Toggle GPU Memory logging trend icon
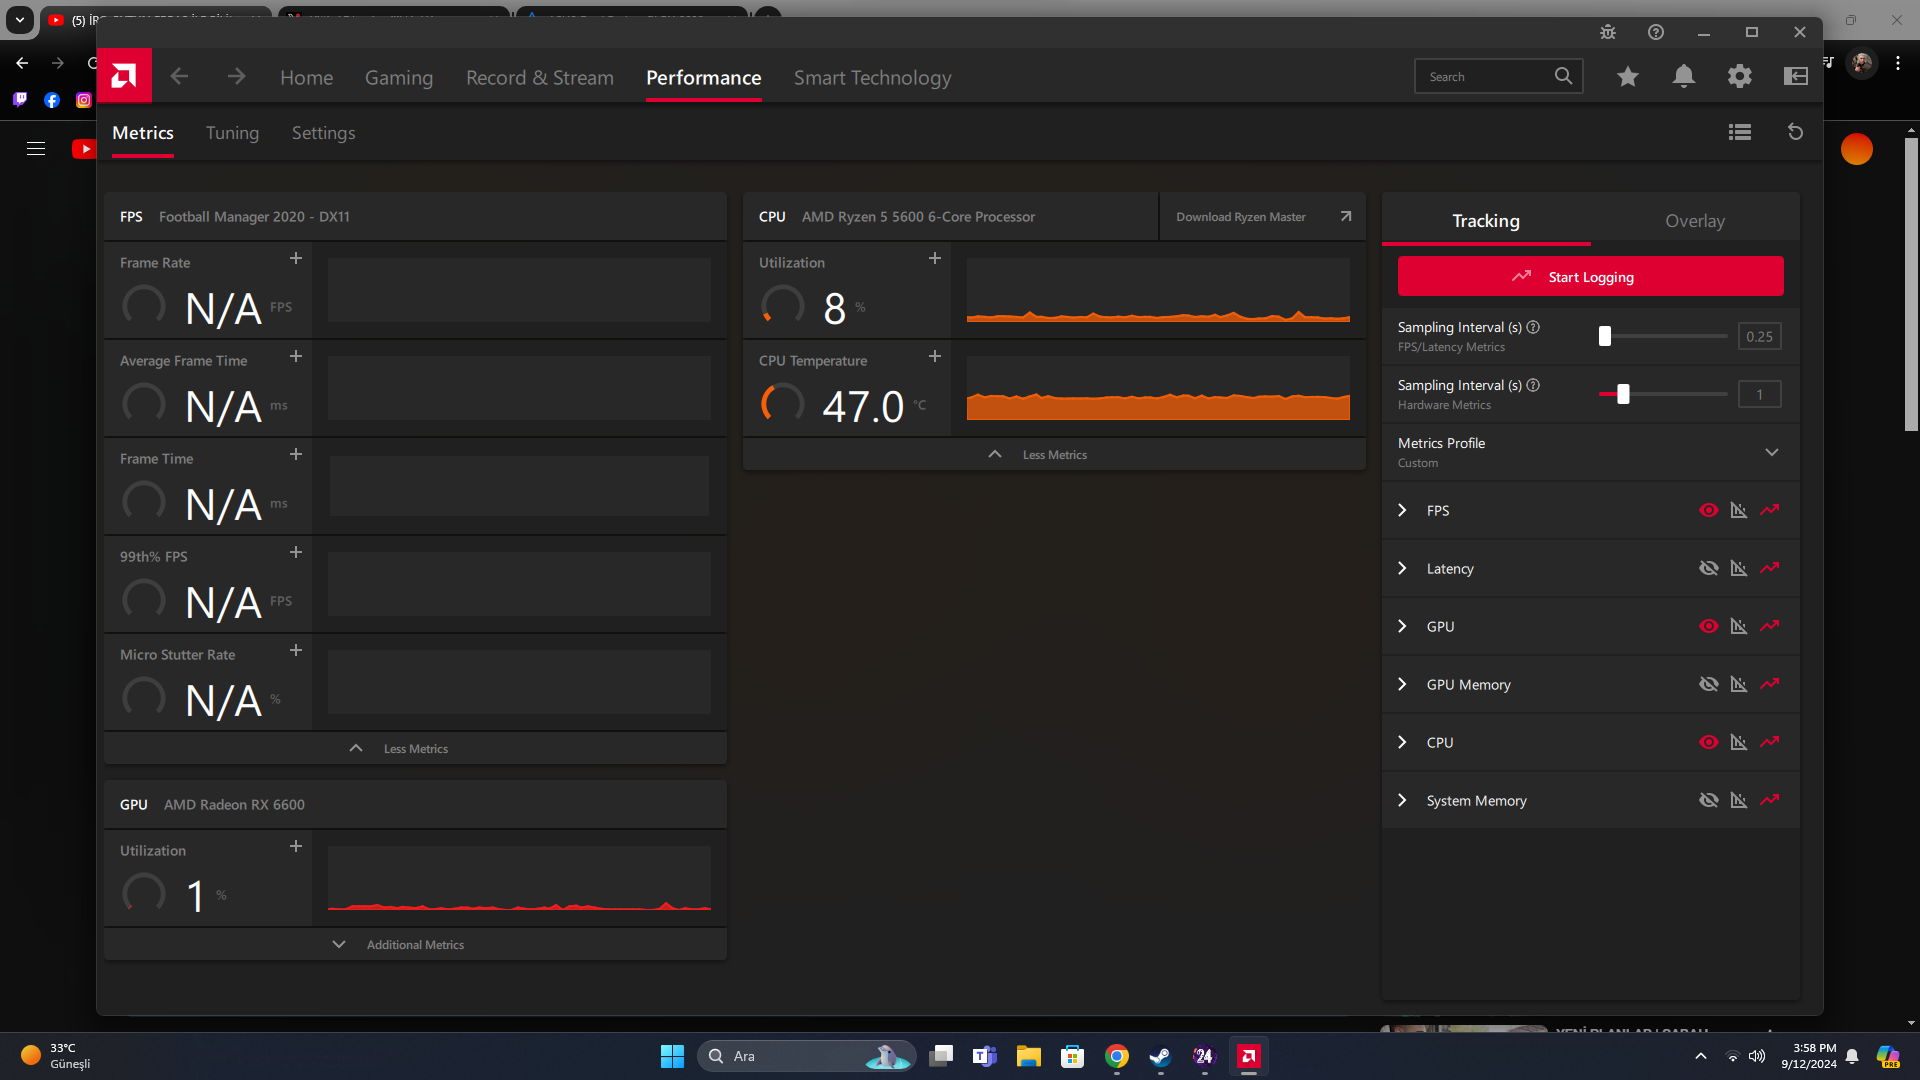1920x1080 pixels. pos(1770,684)
